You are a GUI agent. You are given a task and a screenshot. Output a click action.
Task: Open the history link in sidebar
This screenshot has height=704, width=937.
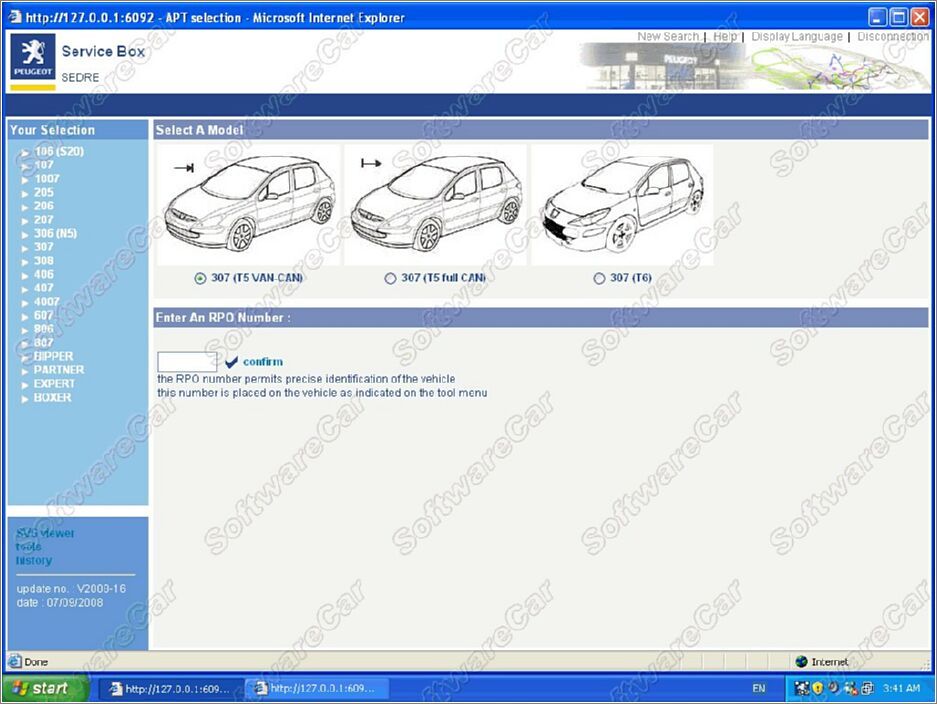[33, 560]
